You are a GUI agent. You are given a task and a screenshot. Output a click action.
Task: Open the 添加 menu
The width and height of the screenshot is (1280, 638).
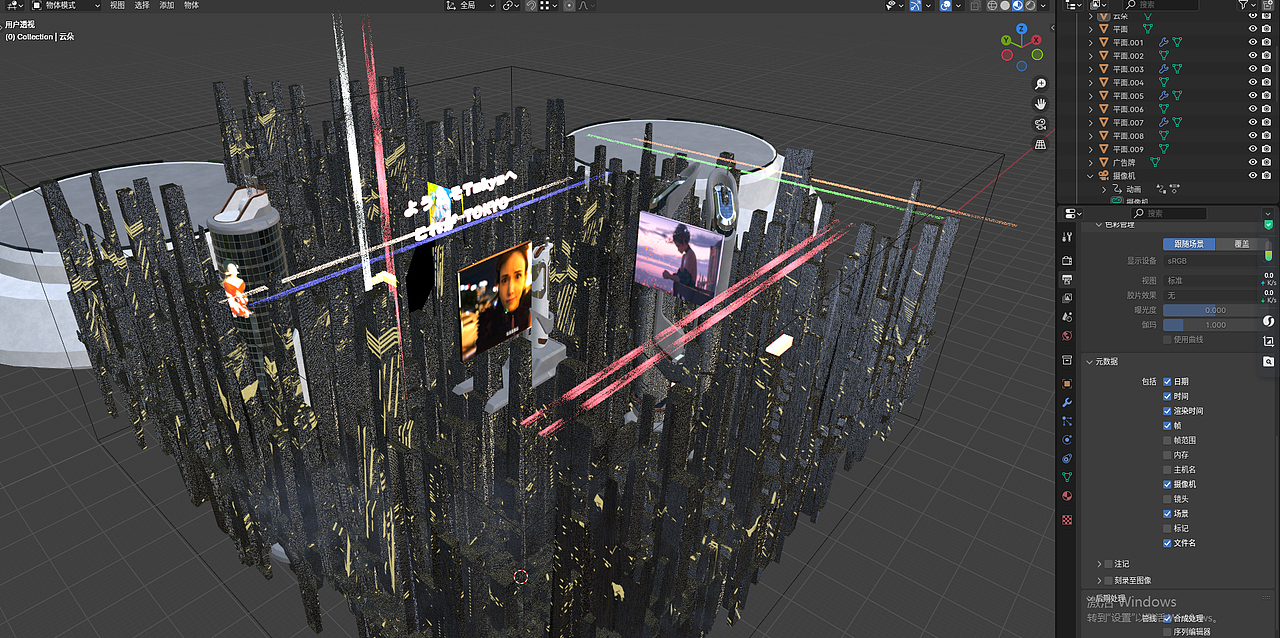coord(167,5)
